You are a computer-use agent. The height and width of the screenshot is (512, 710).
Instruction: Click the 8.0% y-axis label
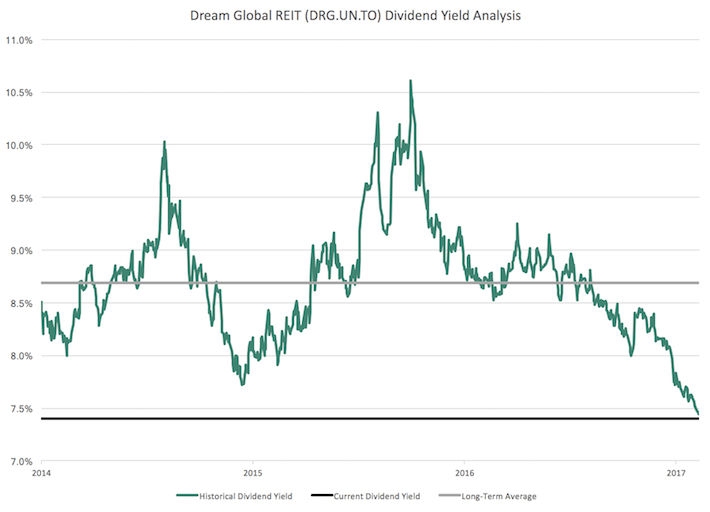(21, 356)
